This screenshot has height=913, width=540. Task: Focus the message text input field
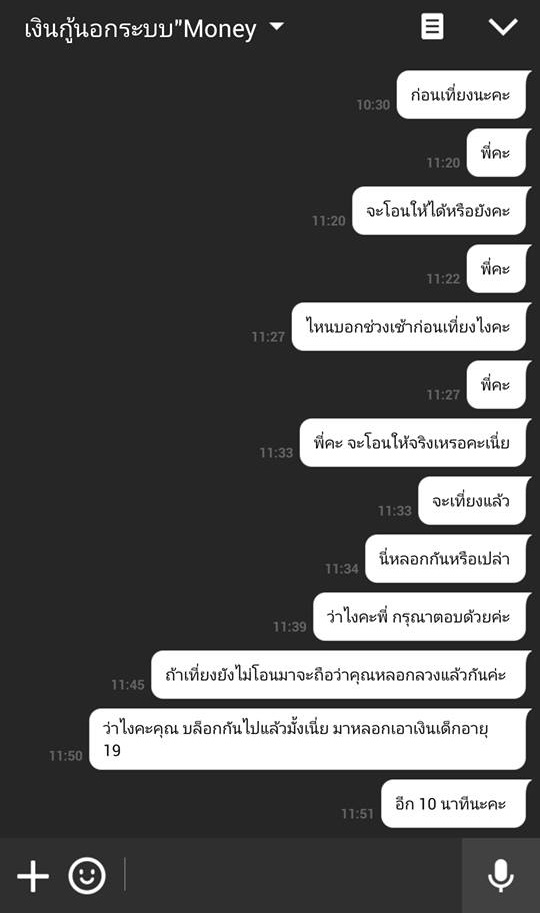point(291,875)
